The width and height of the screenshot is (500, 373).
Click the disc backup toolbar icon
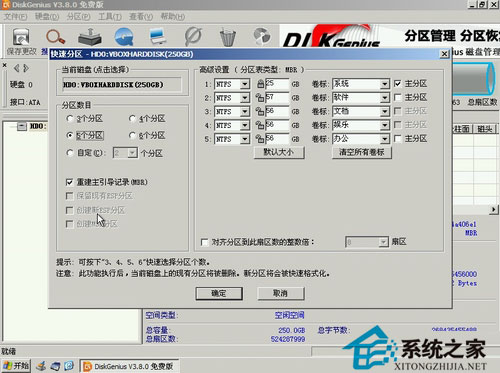click(262, 36)
